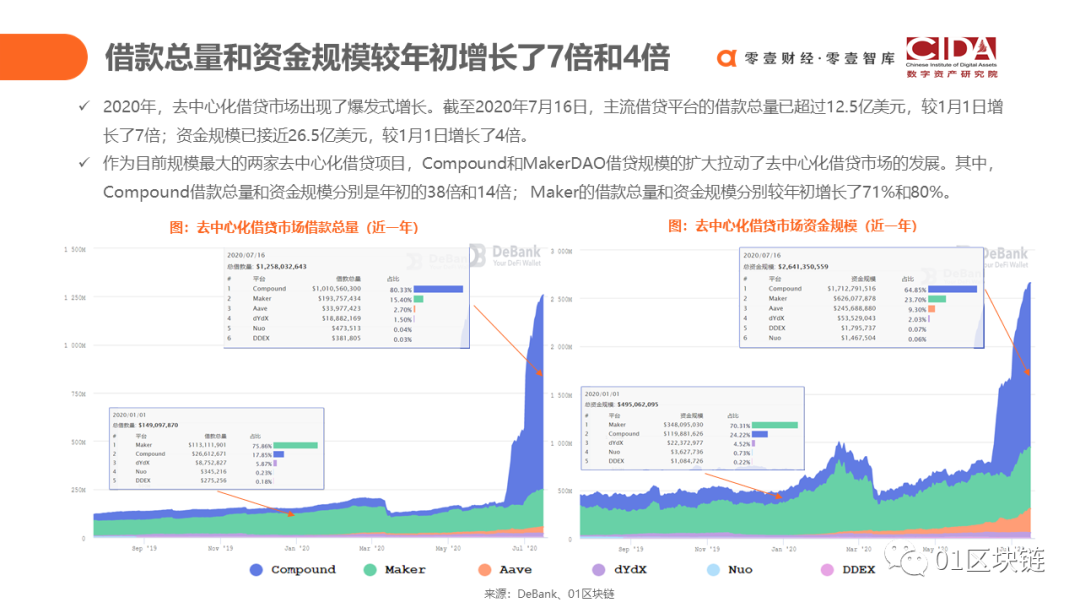Click the light blue Nuo legend dot
This screenshot has width=1080, height=608.
pyautogui.click(x=713, y=570)
